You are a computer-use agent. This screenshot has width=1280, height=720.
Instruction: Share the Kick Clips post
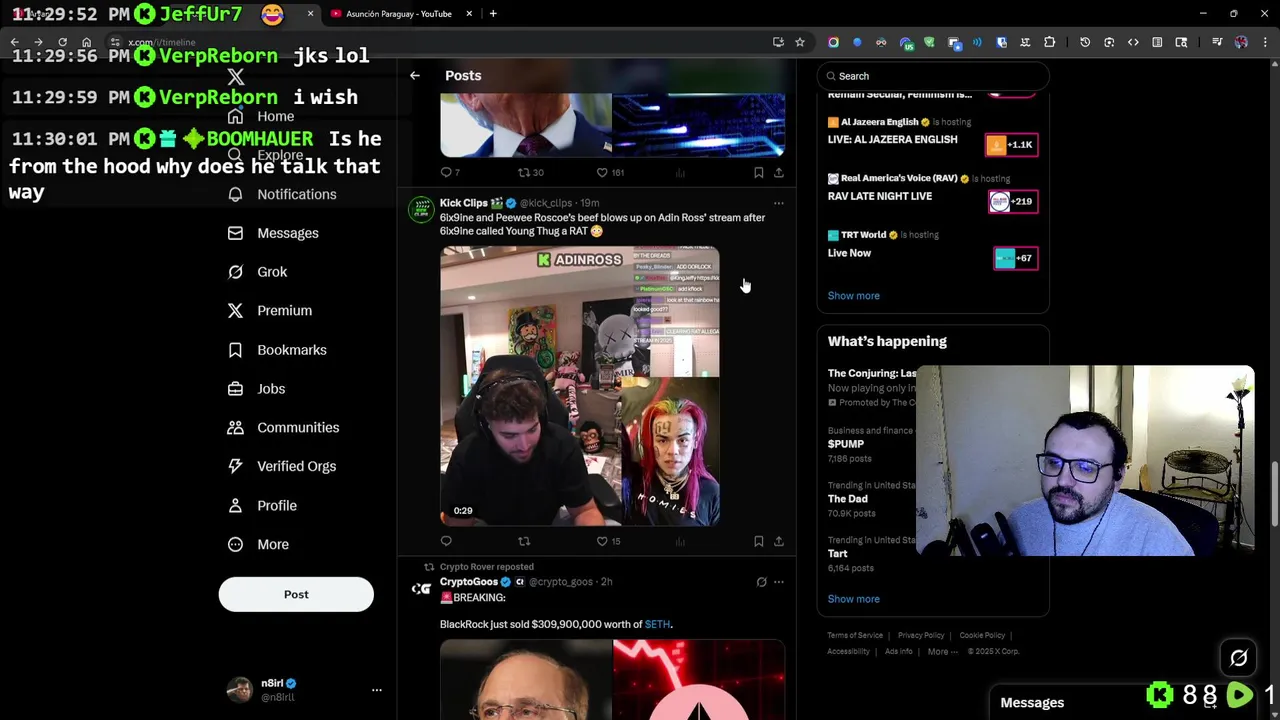779,541
